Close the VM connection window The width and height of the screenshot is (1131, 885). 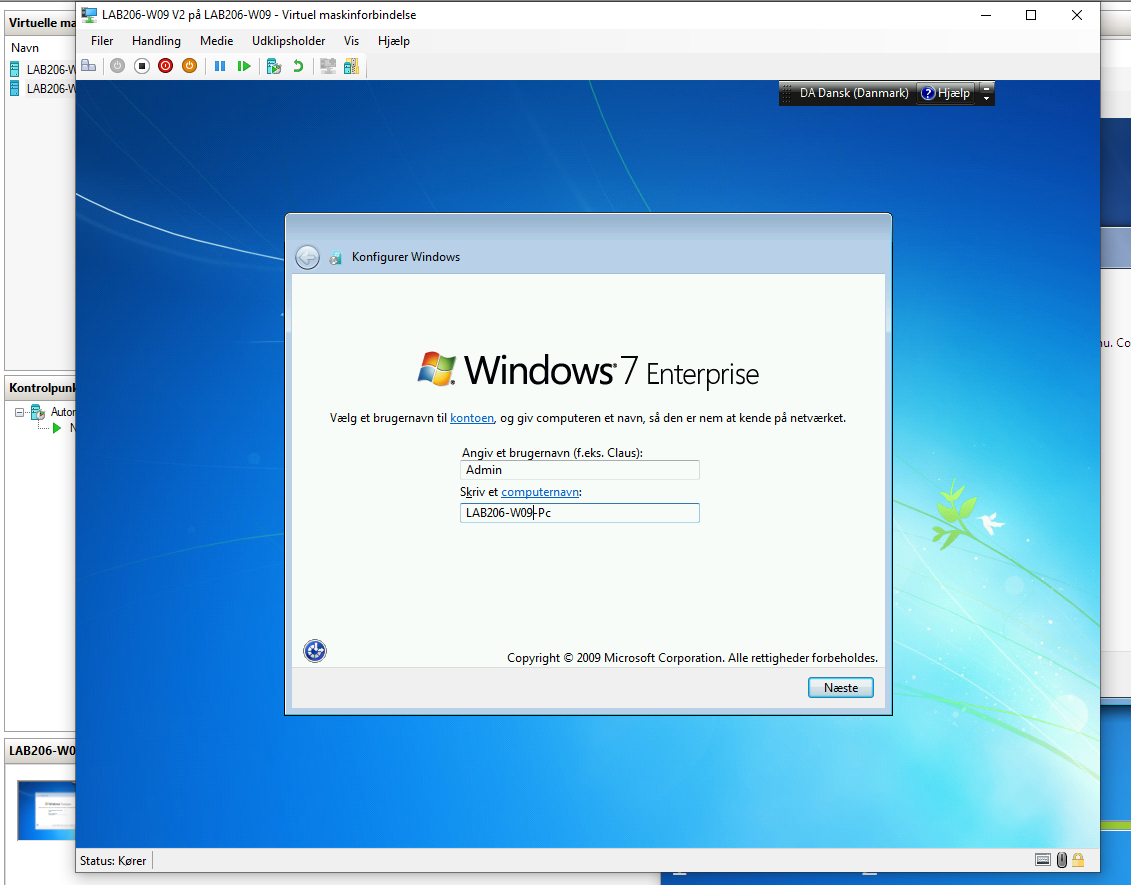[x=1077, y=15]
